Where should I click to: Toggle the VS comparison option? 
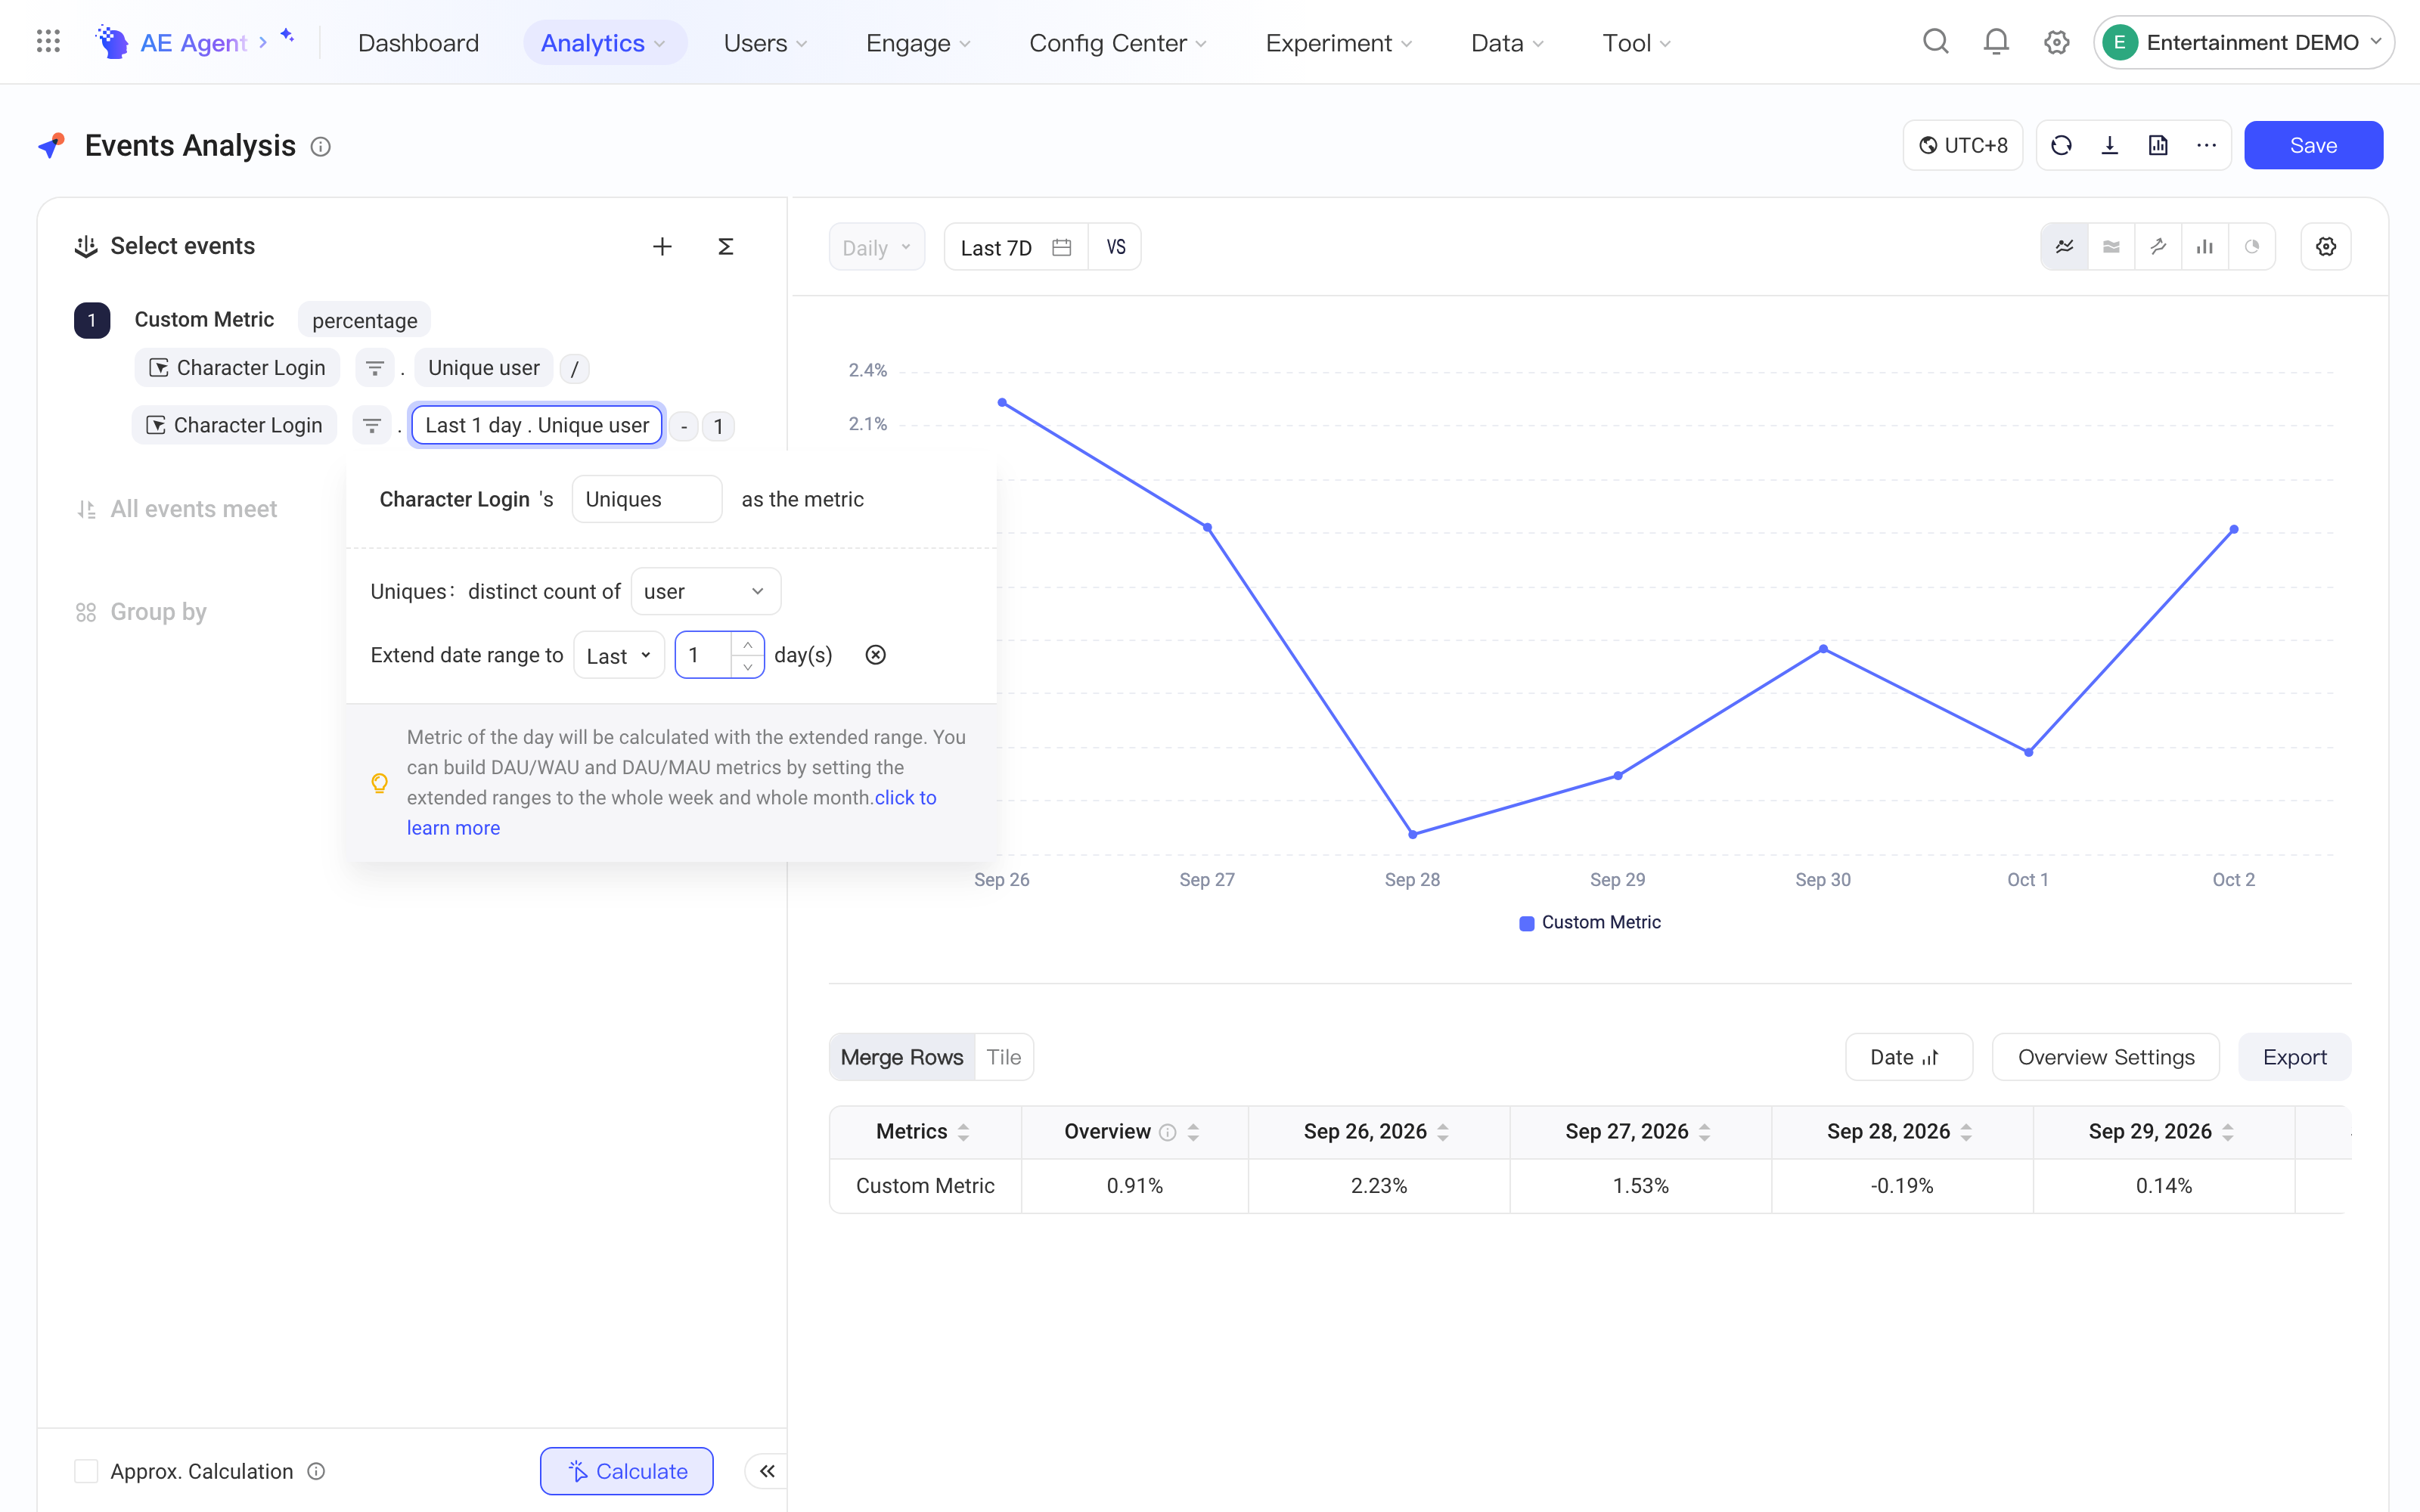pyautogui.click(x=1115, y=247)
